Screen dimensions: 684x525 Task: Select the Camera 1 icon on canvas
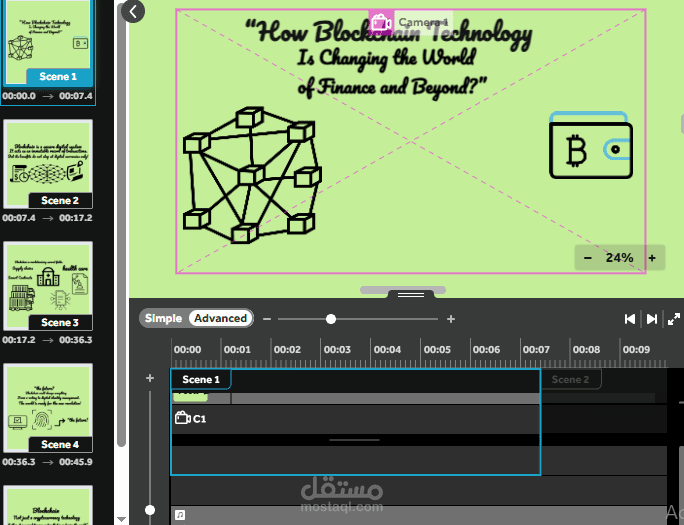coord(381,22)
